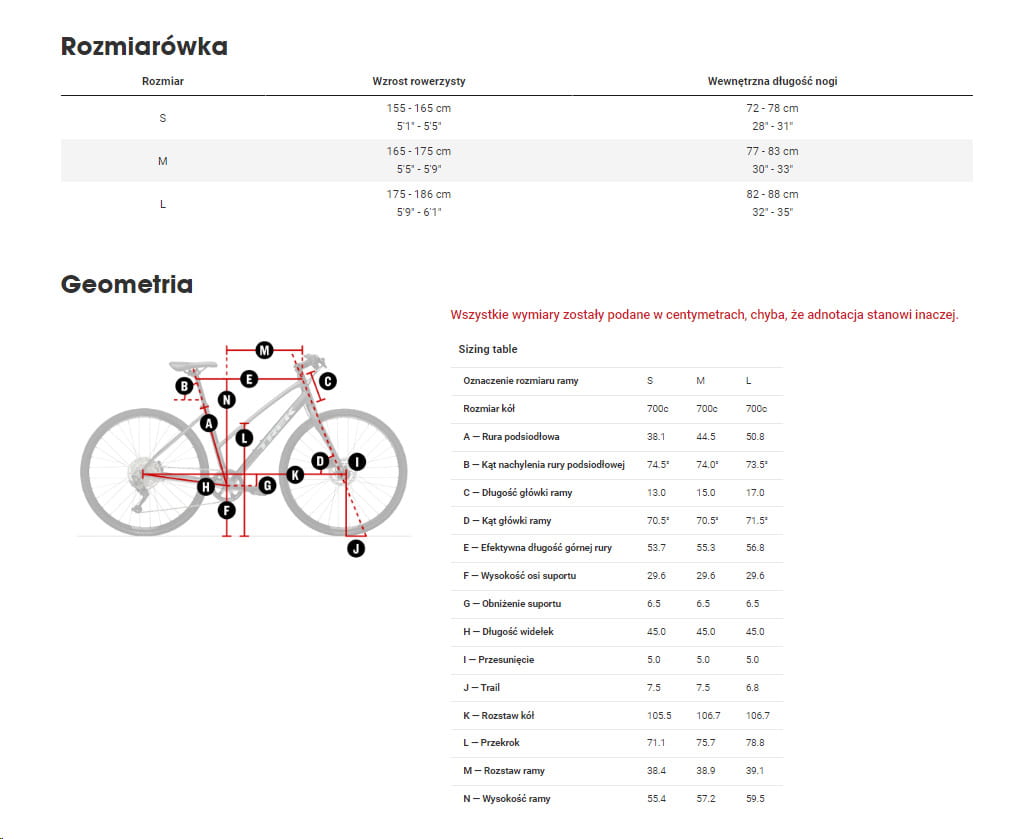Viewport: 1029px width, 839px height.
Task: Click the L standover marker
Action: pyautogui.click(x=243, y=437)
